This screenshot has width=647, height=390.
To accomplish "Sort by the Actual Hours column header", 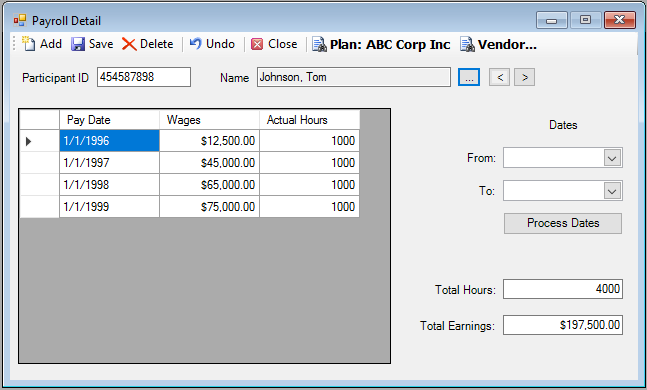I will 309,120.
